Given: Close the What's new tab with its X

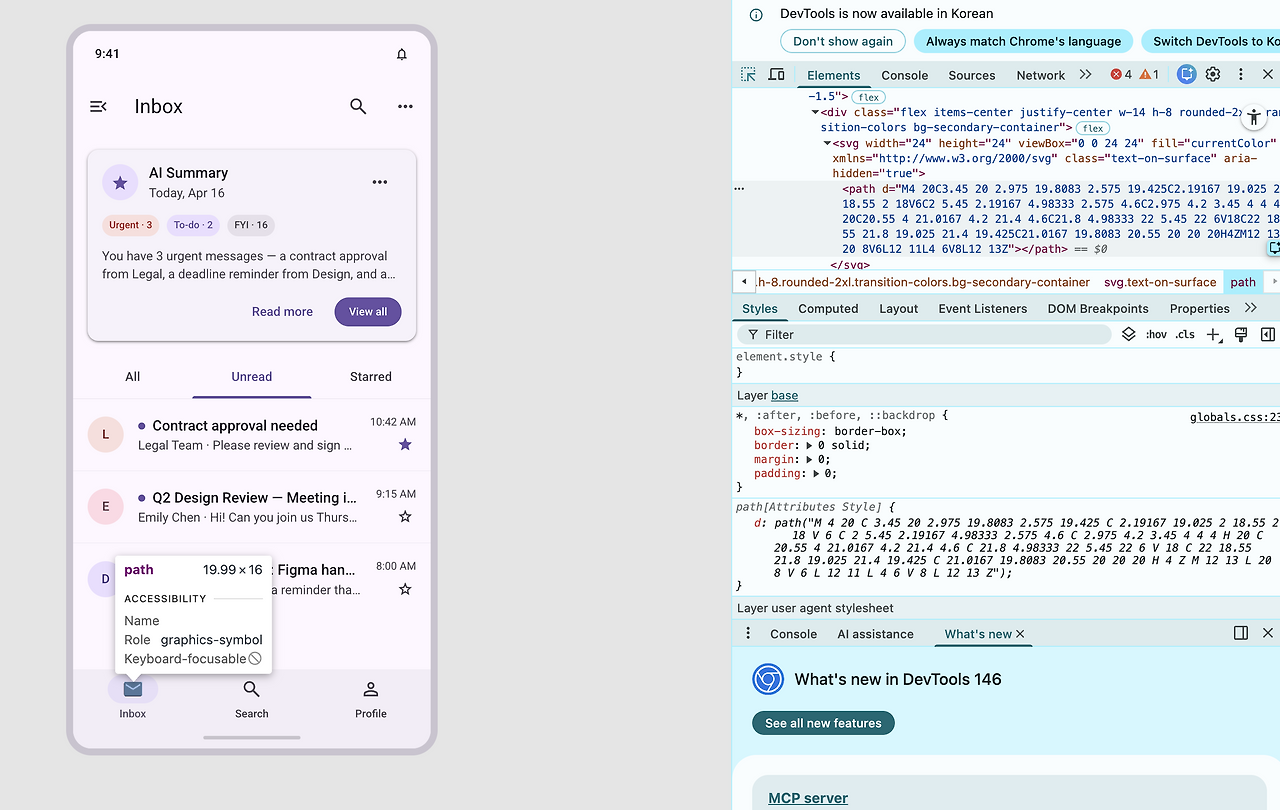Looking at the screenshot, I should 1020,634.
